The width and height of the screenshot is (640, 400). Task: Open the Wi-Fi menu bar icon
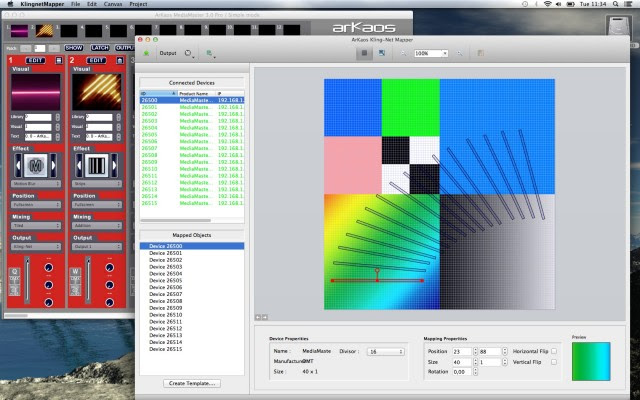[x=548, y=4]
